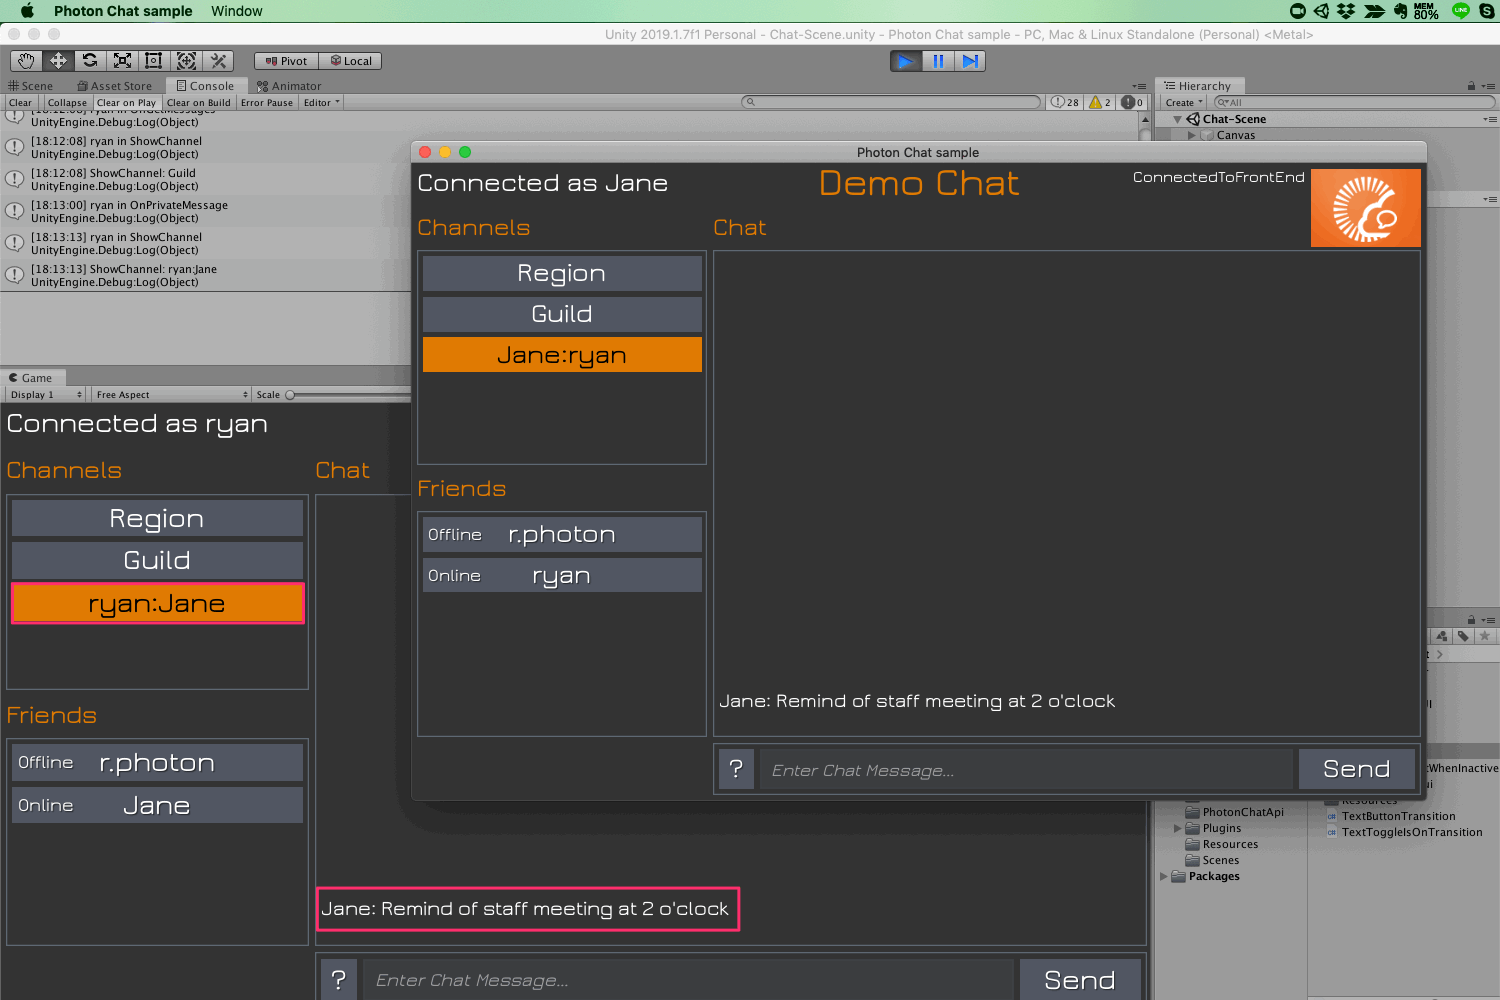This screenshot has height=1000, width=1500.
Task: Open the Display 1 dropdown in Game view
Action: point(45,395)
